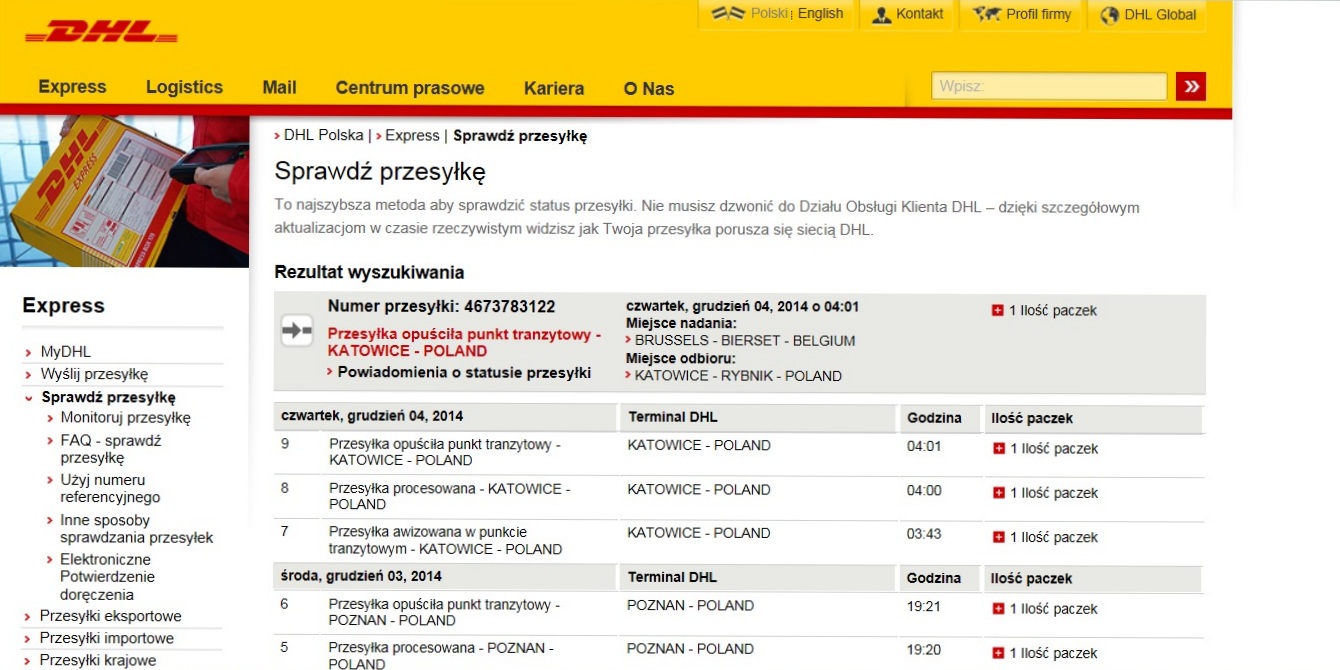Click the Profil firmy world map icon
Screen dimensions: 1340x670
[988, 15]
